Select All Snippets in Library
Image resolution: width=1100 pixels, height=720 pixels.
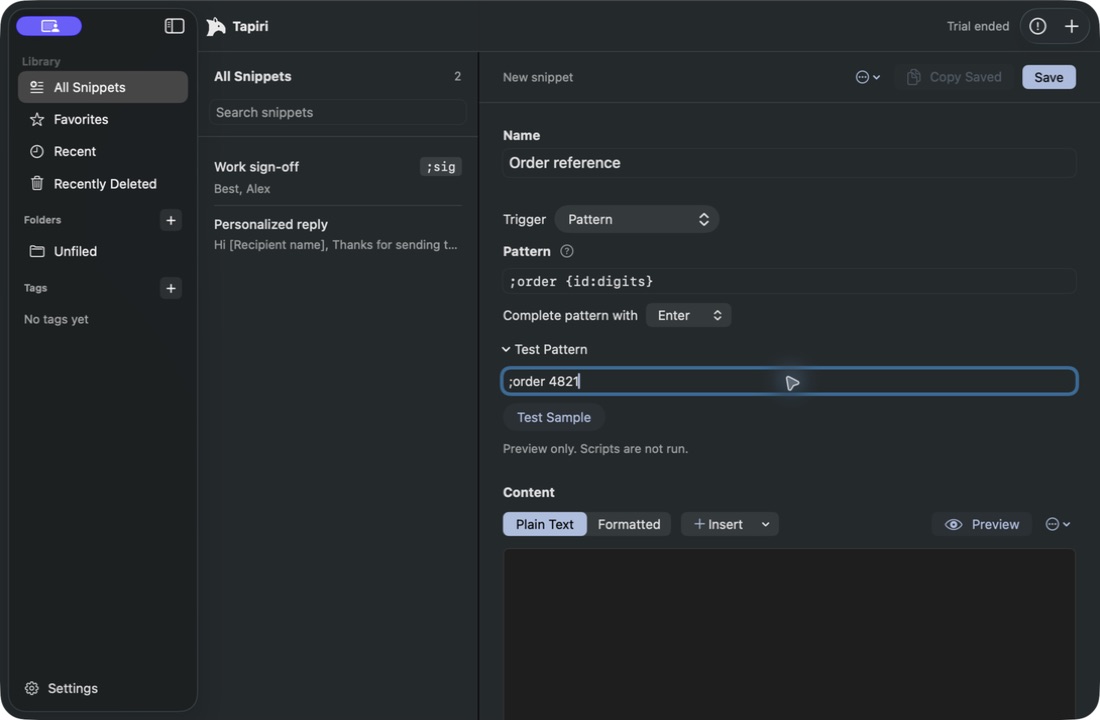point(102,87)
